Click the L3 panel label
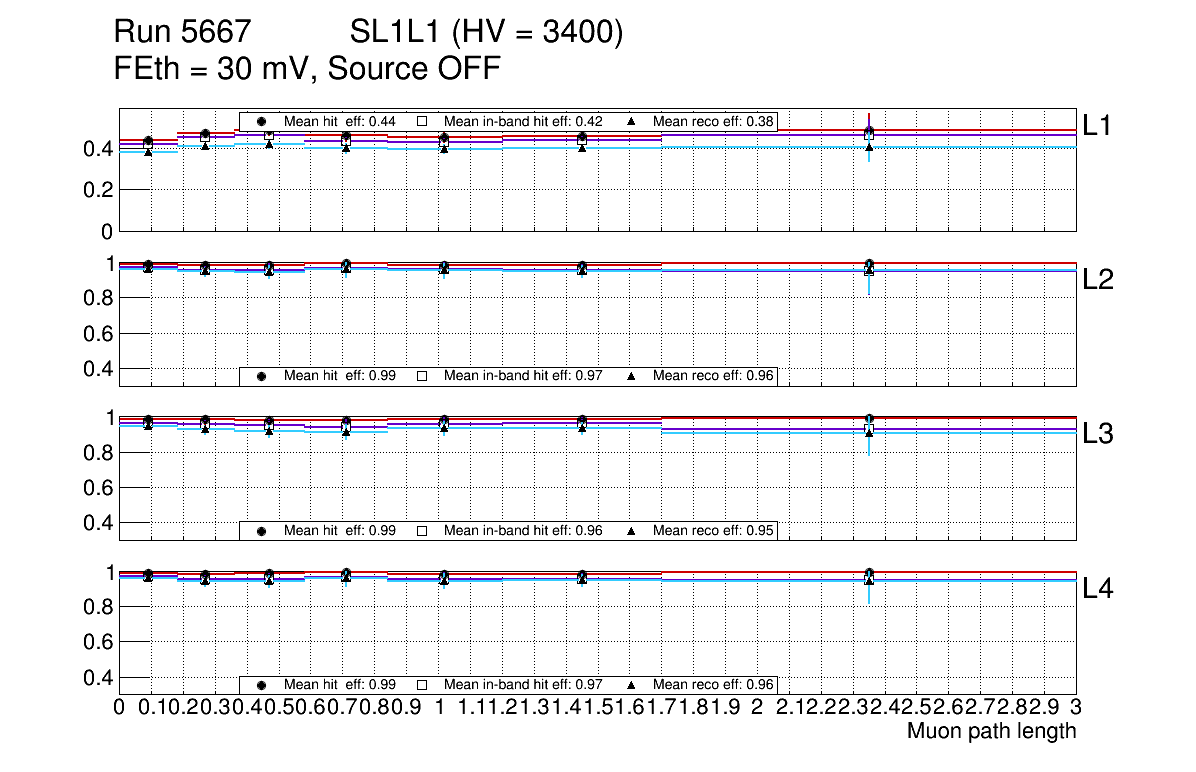 (x=1098, y=434)
